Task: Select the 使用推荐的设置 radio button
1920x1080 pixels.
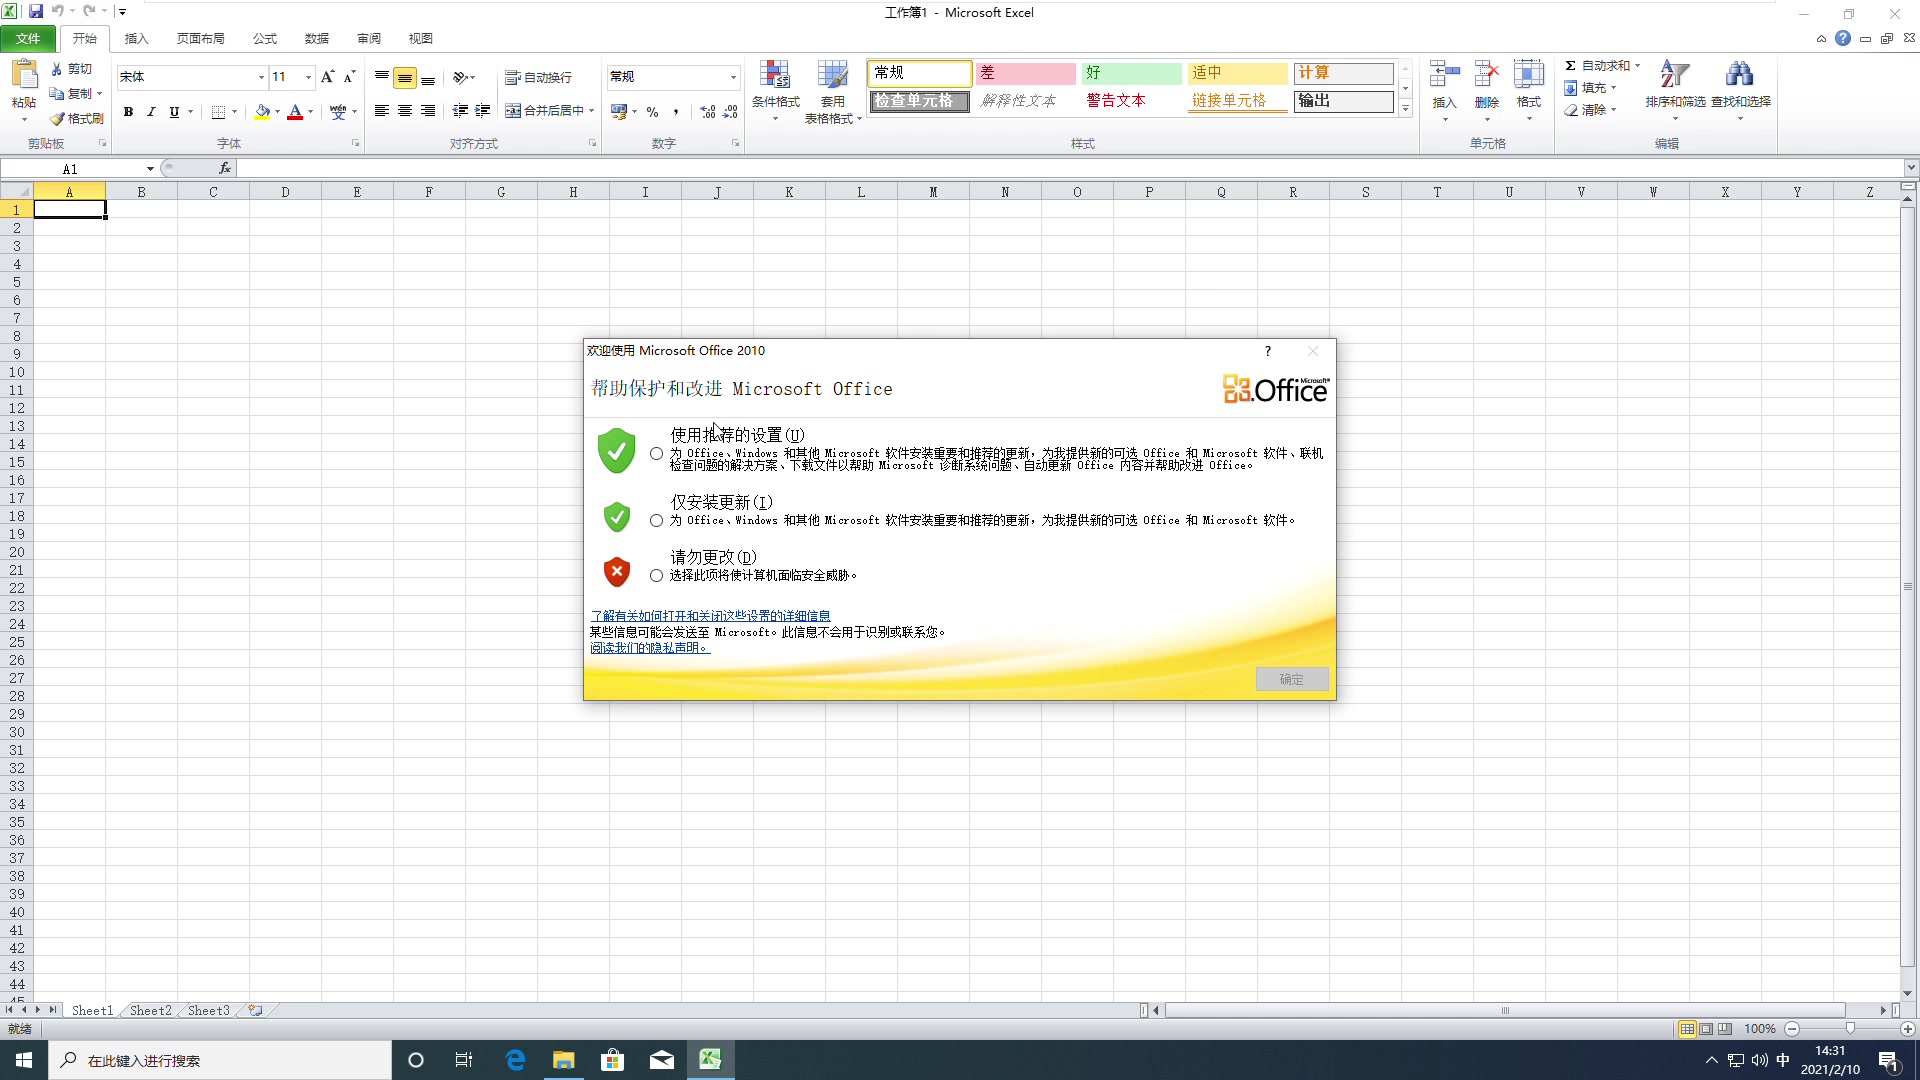Action: [x=657, y=453]
